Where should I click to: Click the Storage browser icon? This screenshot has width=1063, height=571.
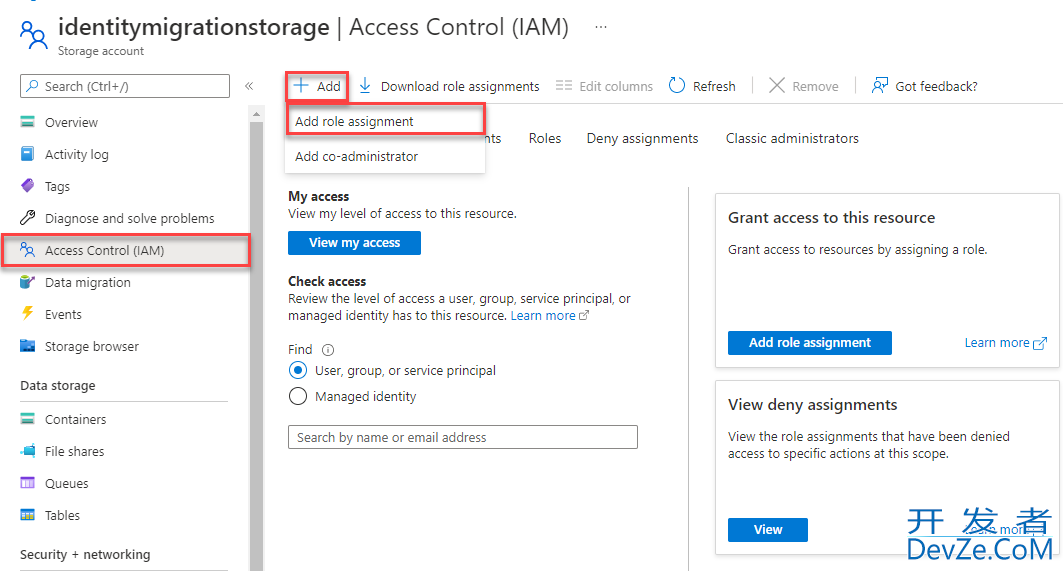[27, 346]
